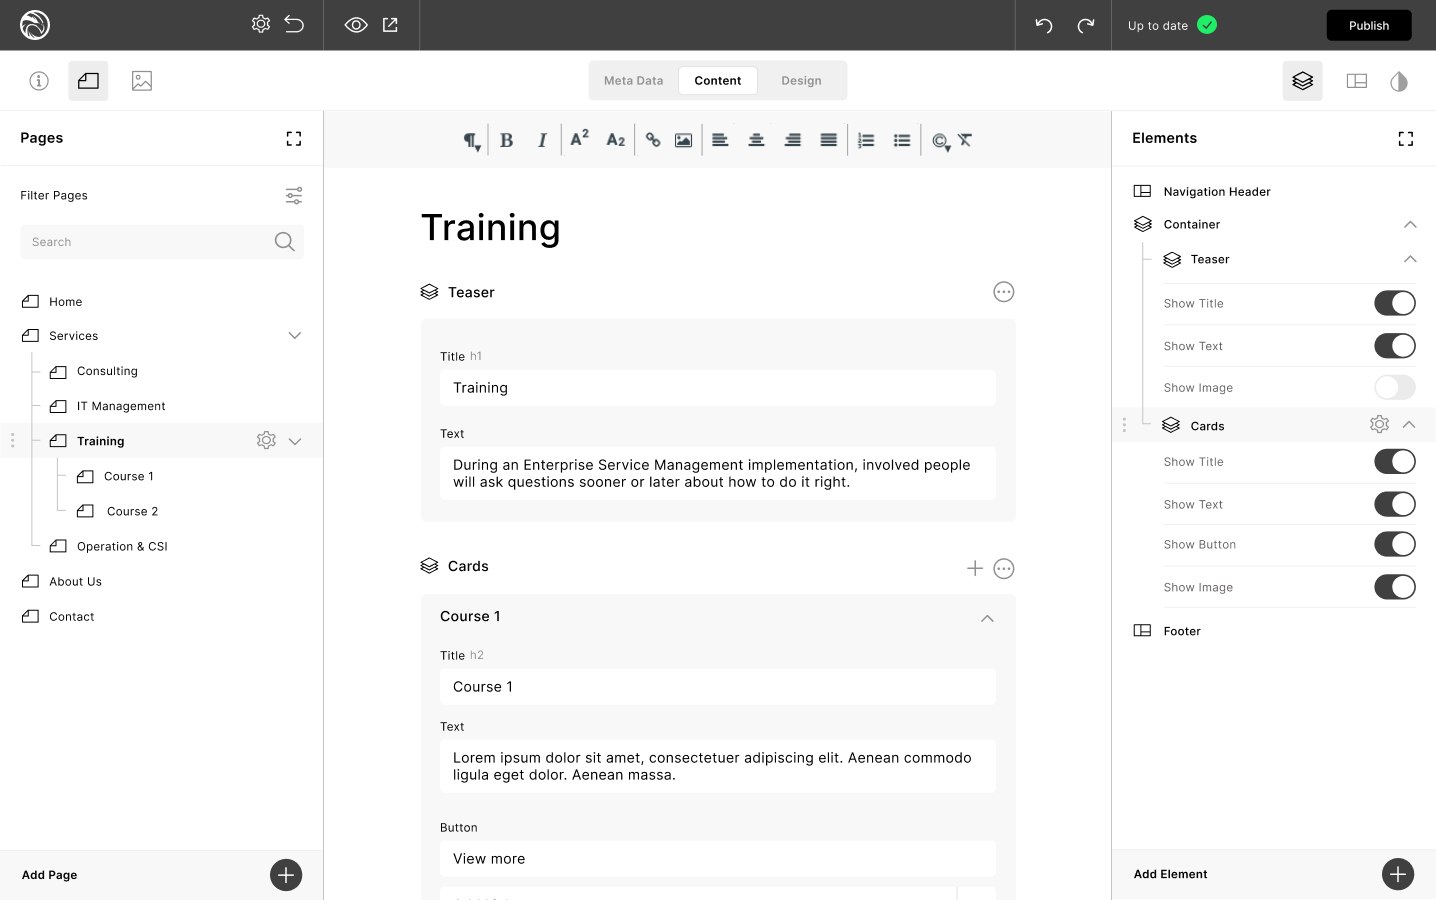Switch to the Meta Data tab
The image size is (1436, 900).
coord(633,81)
